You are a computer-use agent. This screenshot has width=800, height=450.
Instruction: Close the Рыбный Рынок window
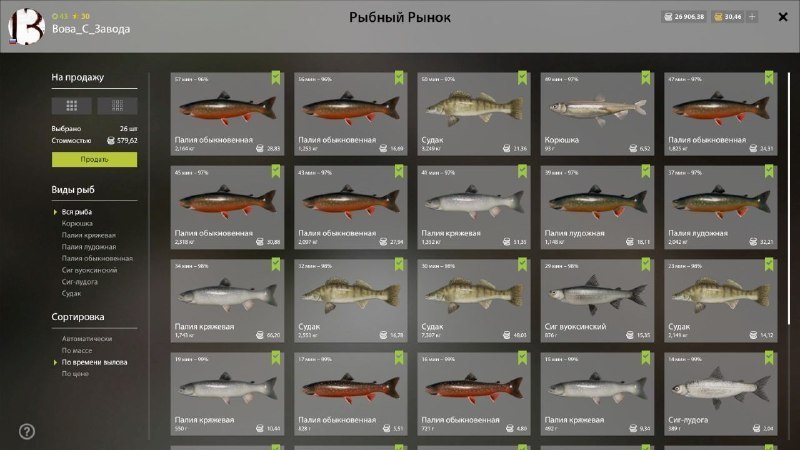point(783,17)
